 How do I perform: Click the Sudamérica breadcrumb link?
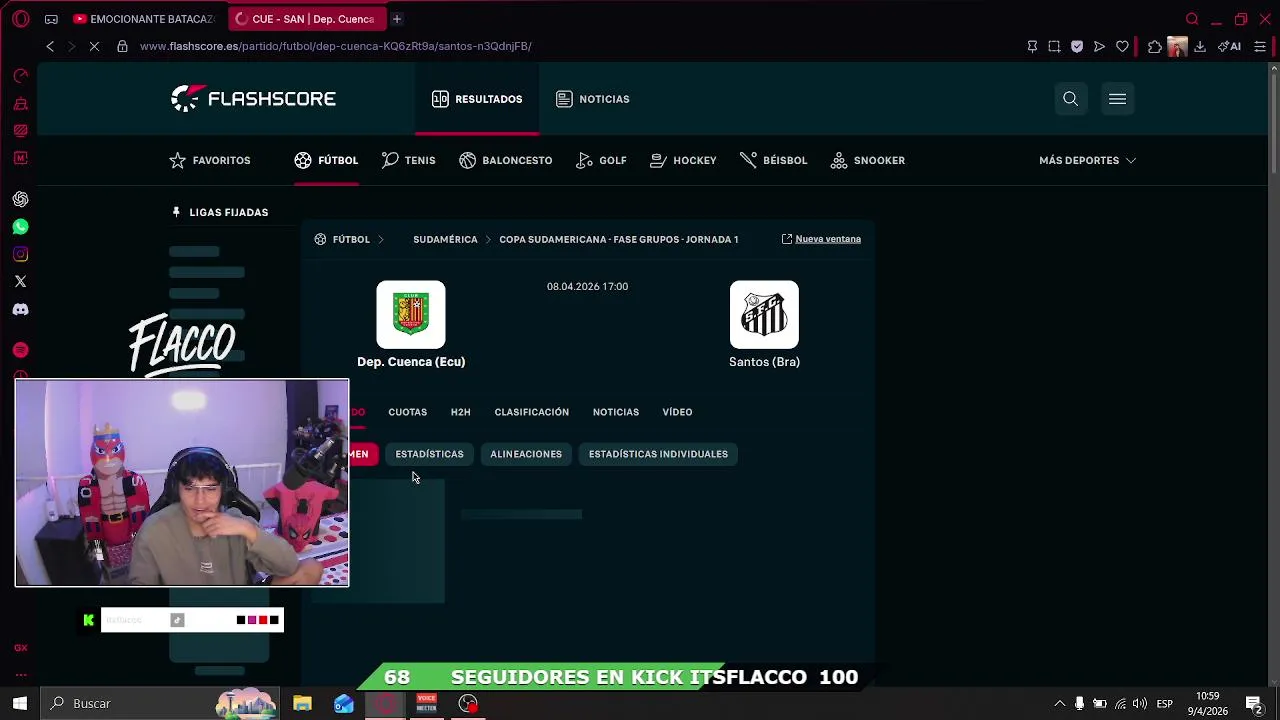point(445,239)
